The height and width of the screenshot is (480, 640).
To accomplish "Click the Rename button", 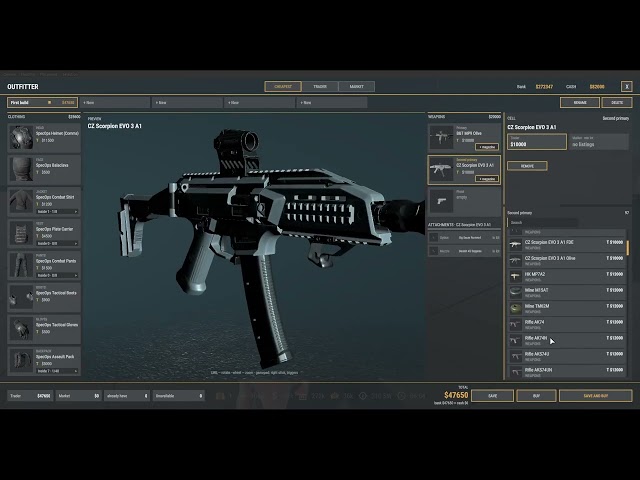I will 580,102.
